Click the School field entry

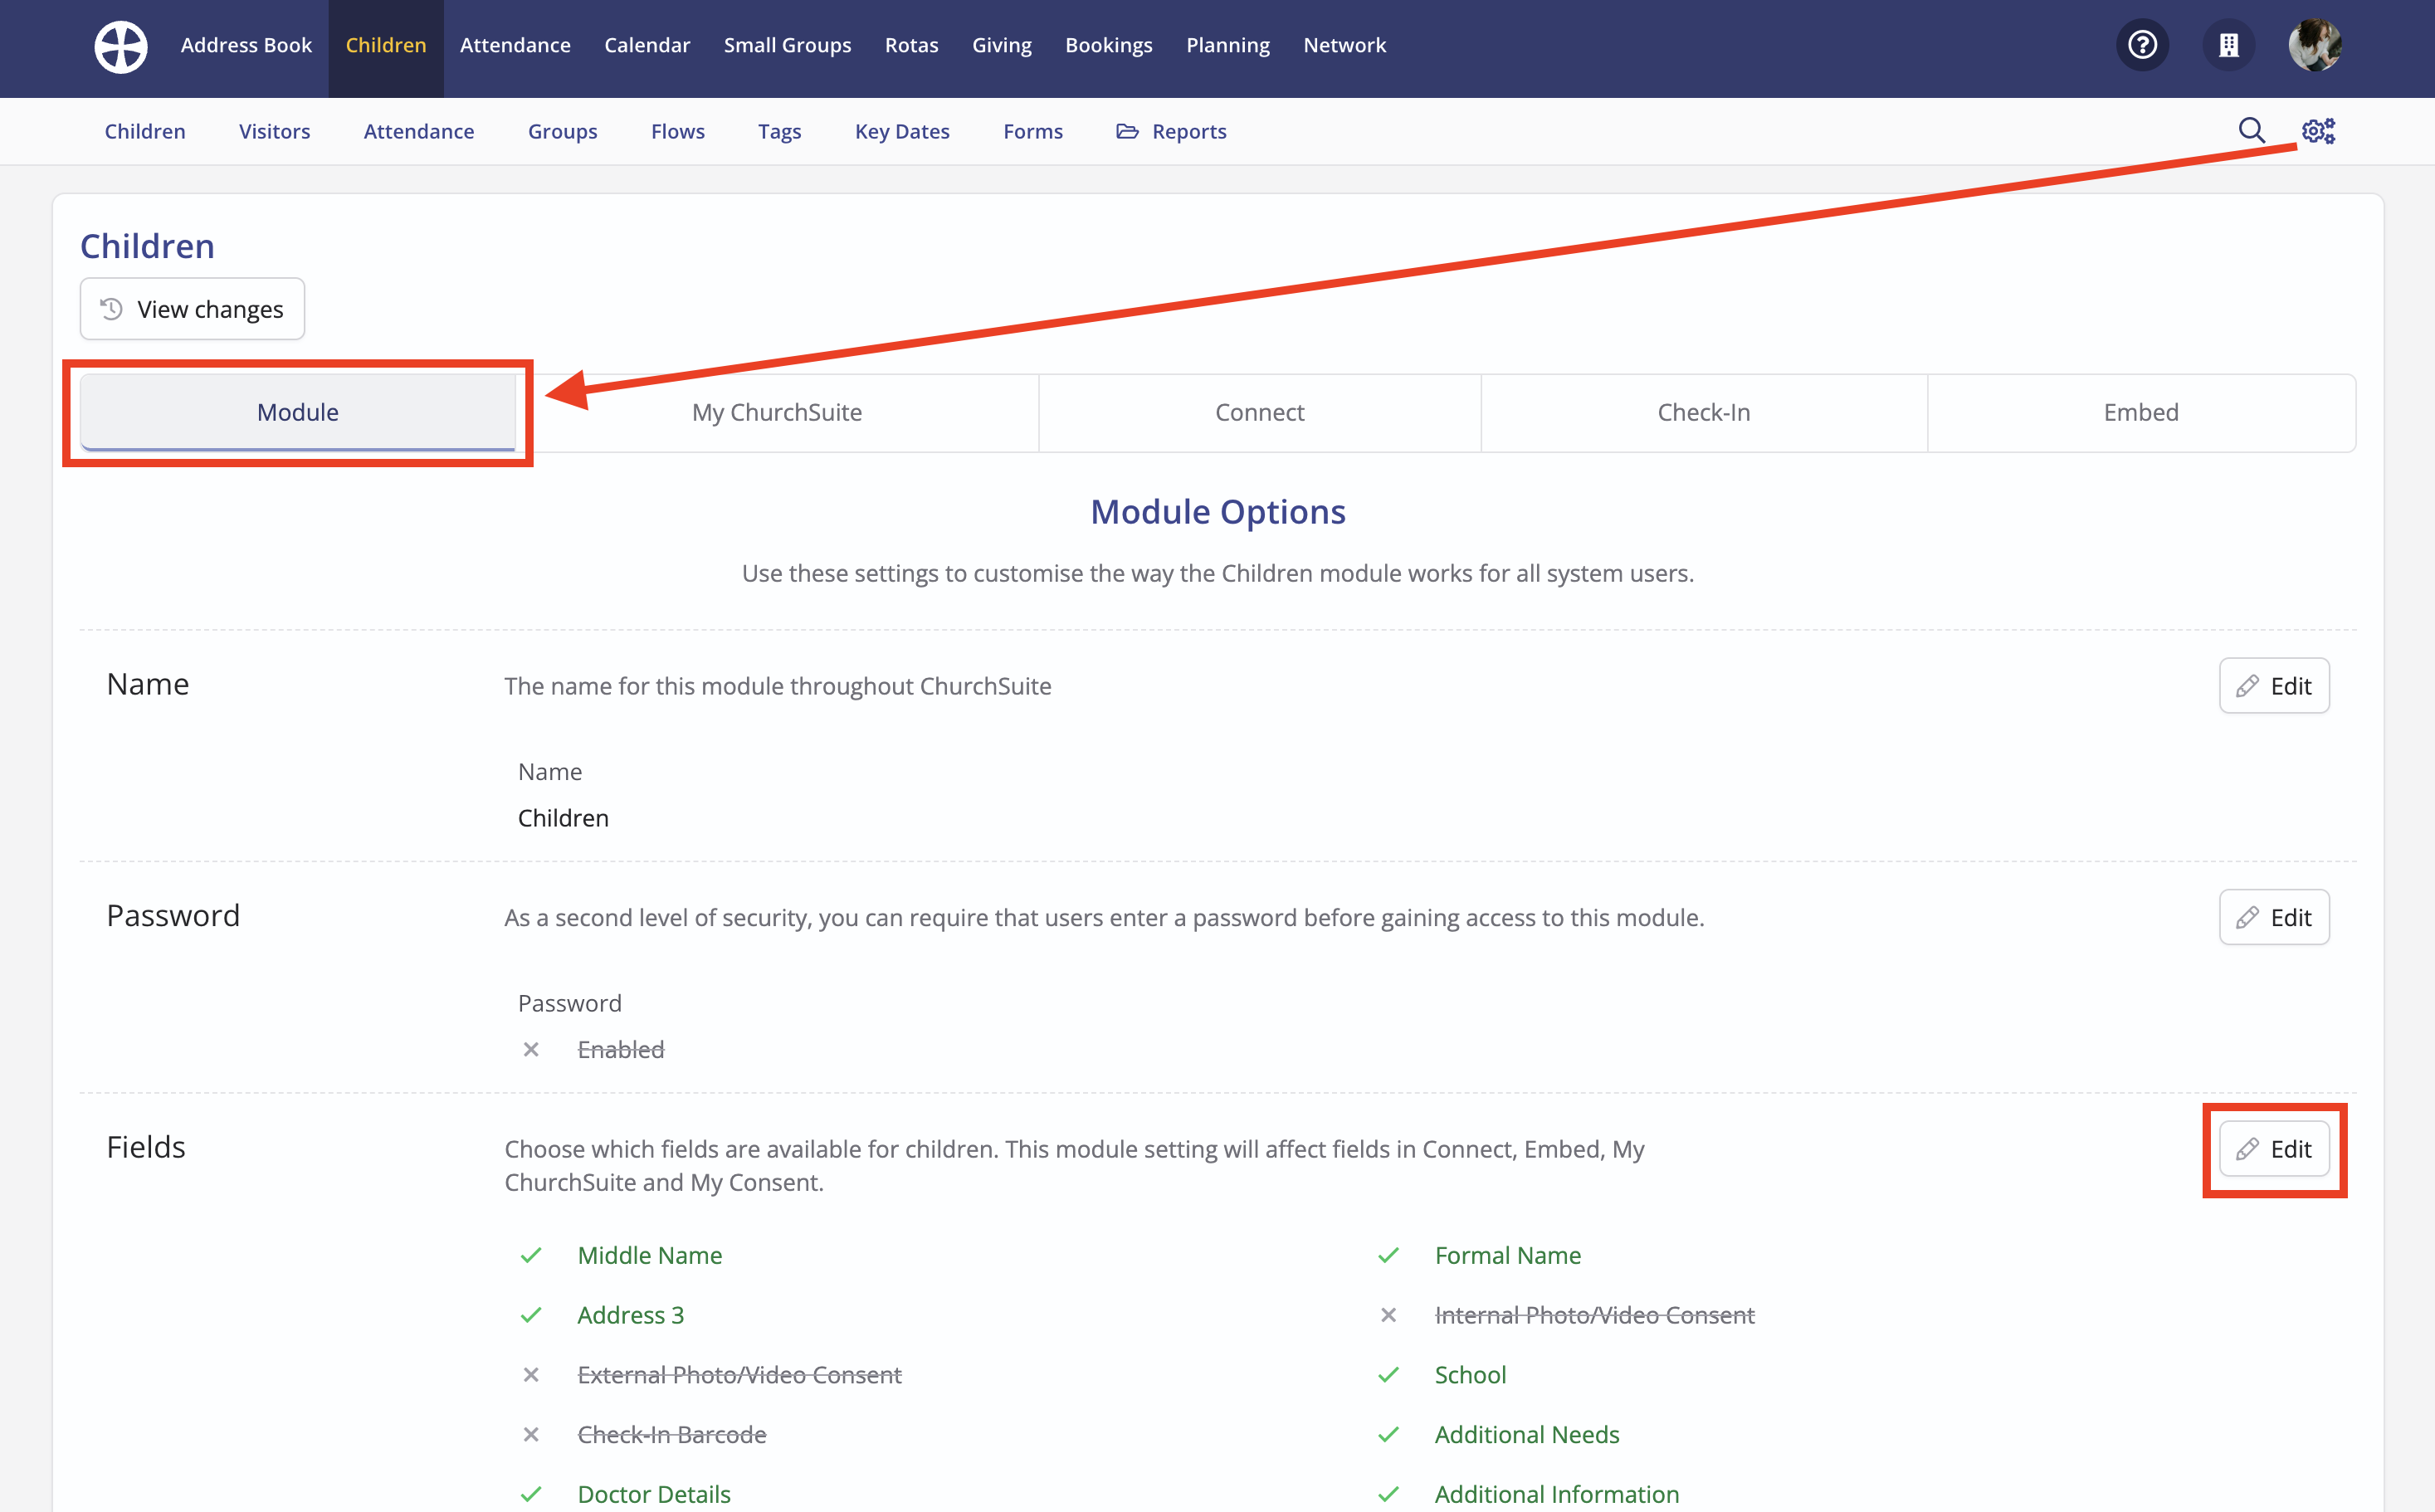pyautogui.click(x=1470, y=1375)
